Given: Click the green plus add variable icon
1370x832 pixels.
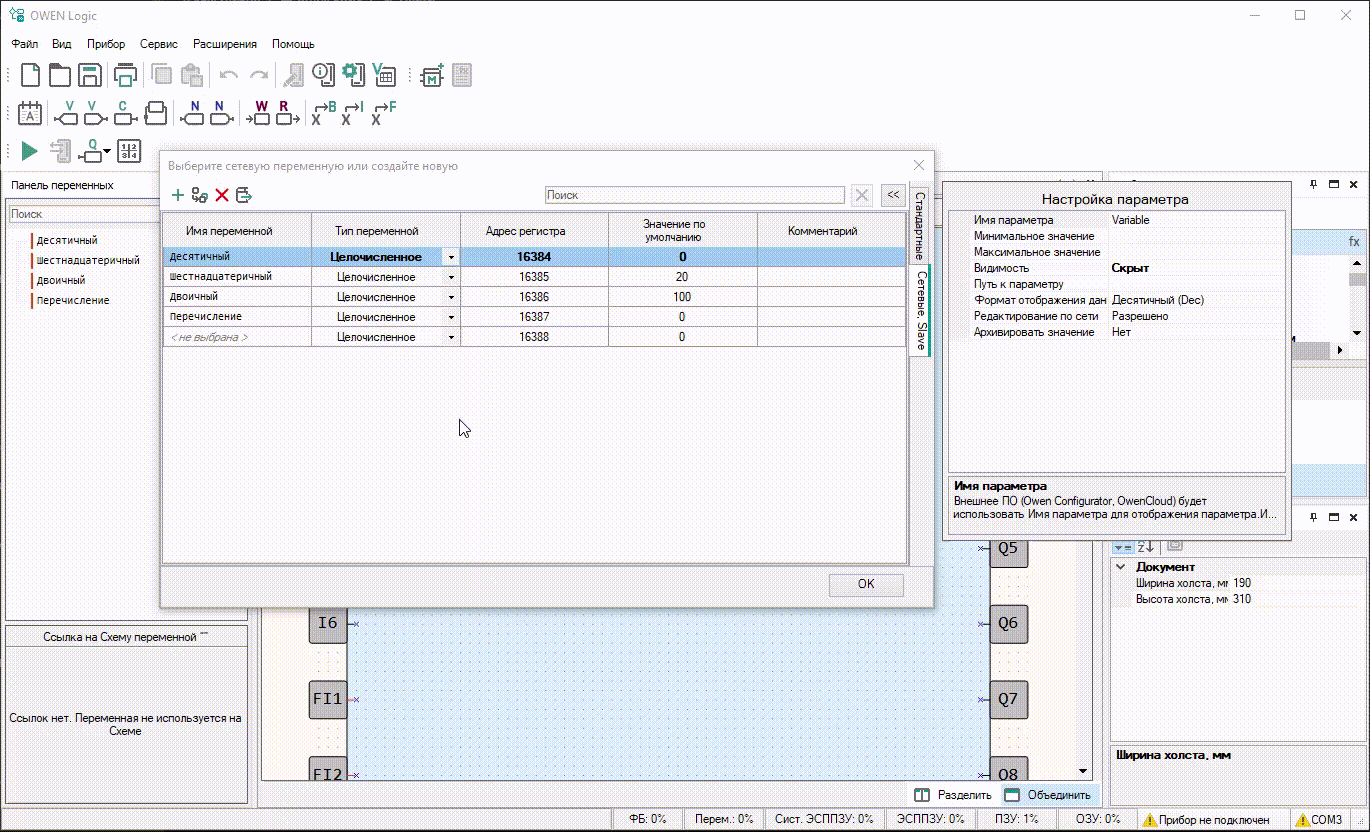Looking at the screenshot, I should tap(178, 195).
